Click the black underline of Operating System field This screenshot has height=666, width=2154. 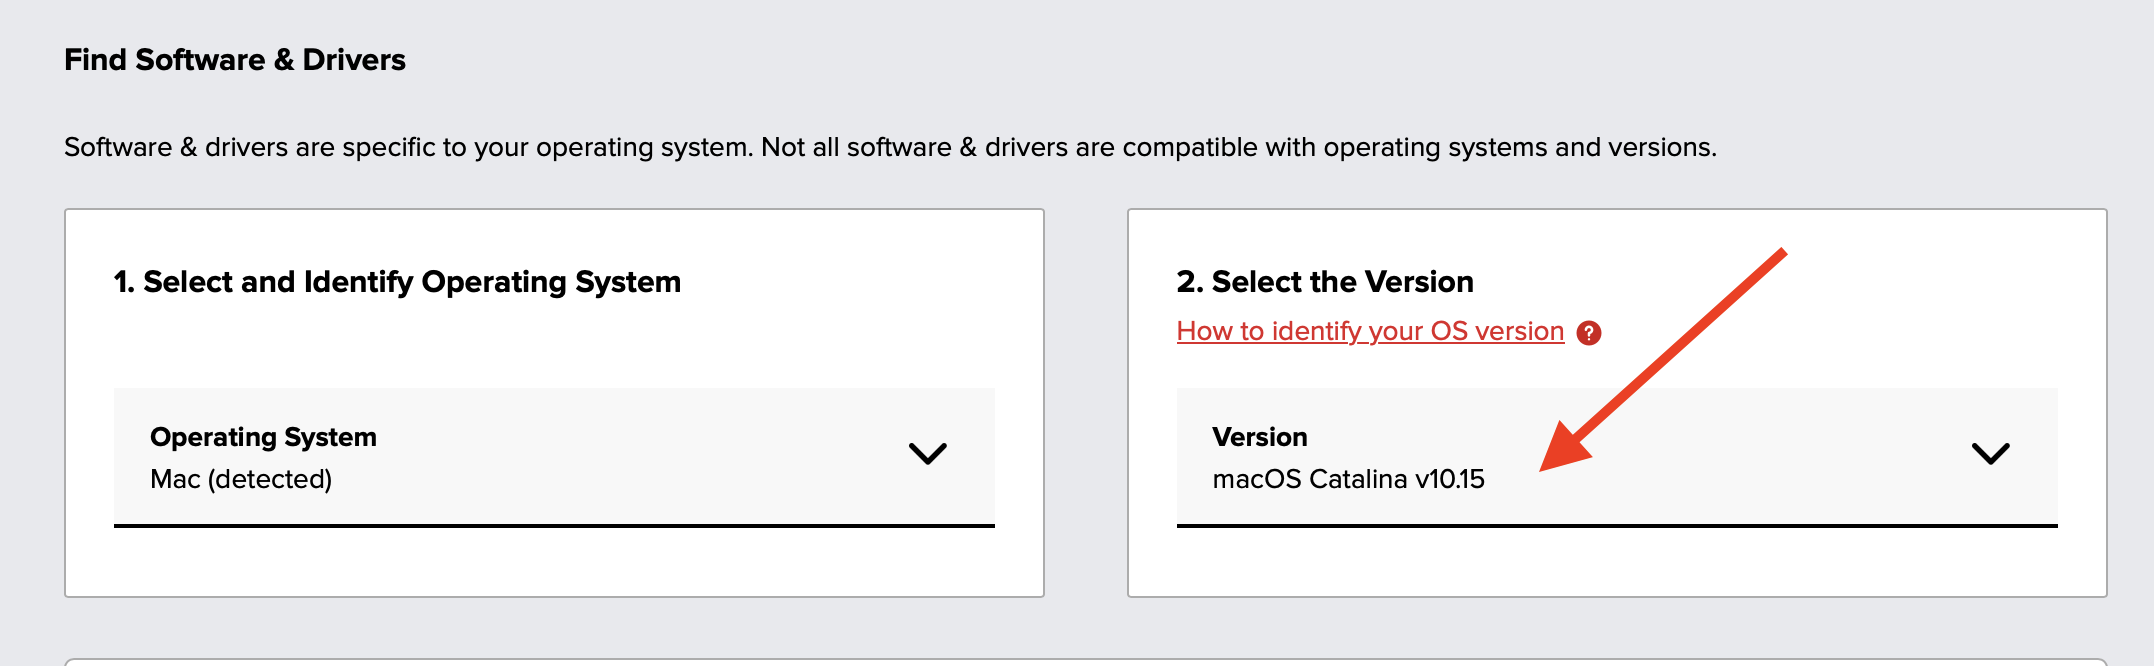pos(553,525)
